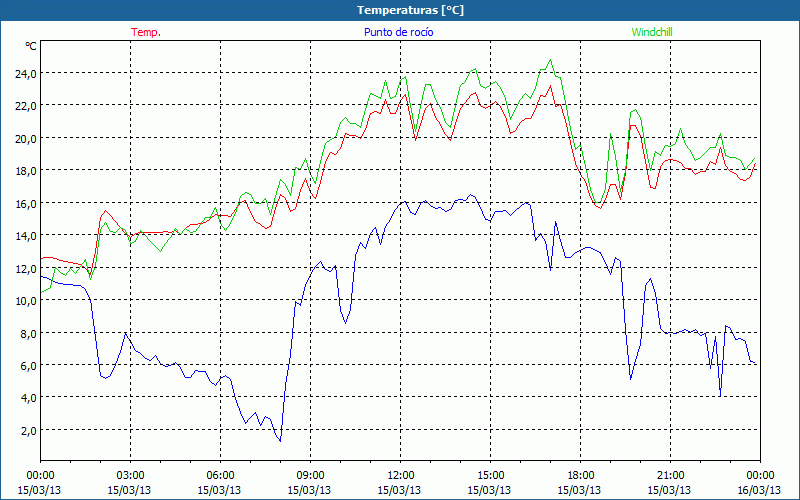Click the Temp. legend label

[146, 32]
